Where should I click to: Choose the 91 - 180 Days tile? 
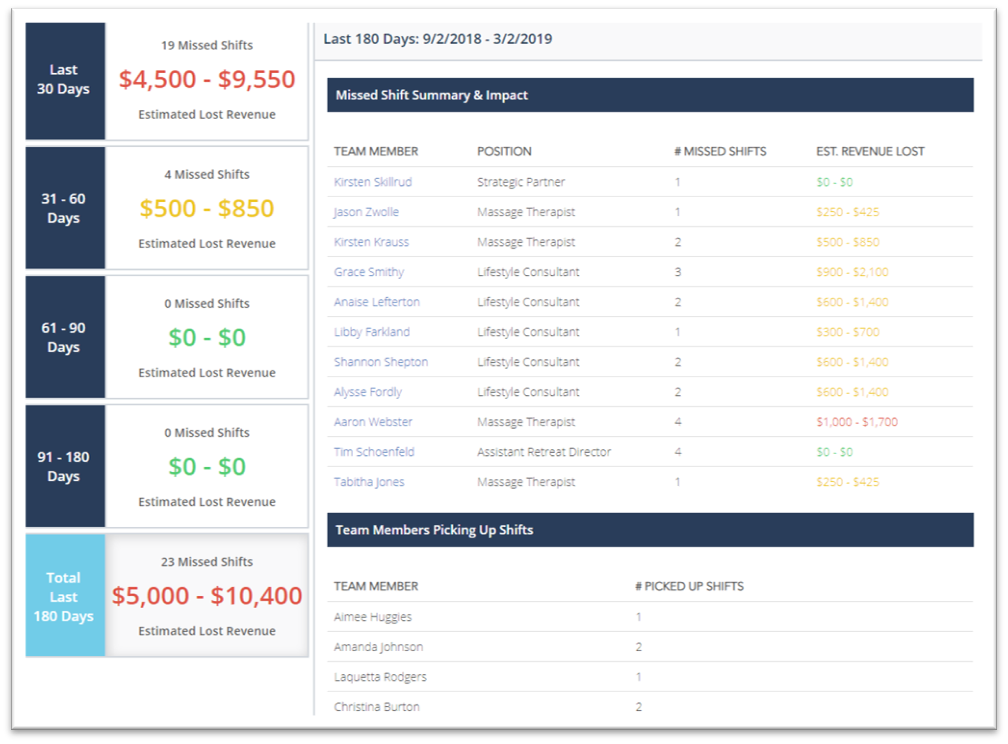pos(65,466)
